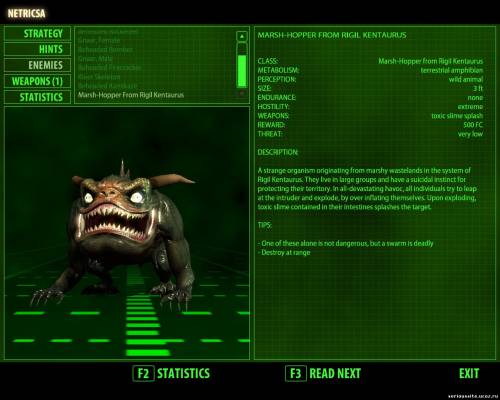Image resolution: width=500 pixels, height=400 pixels.
Task: Select the Gnaar, Female list entry
Action: pos(99,40)
